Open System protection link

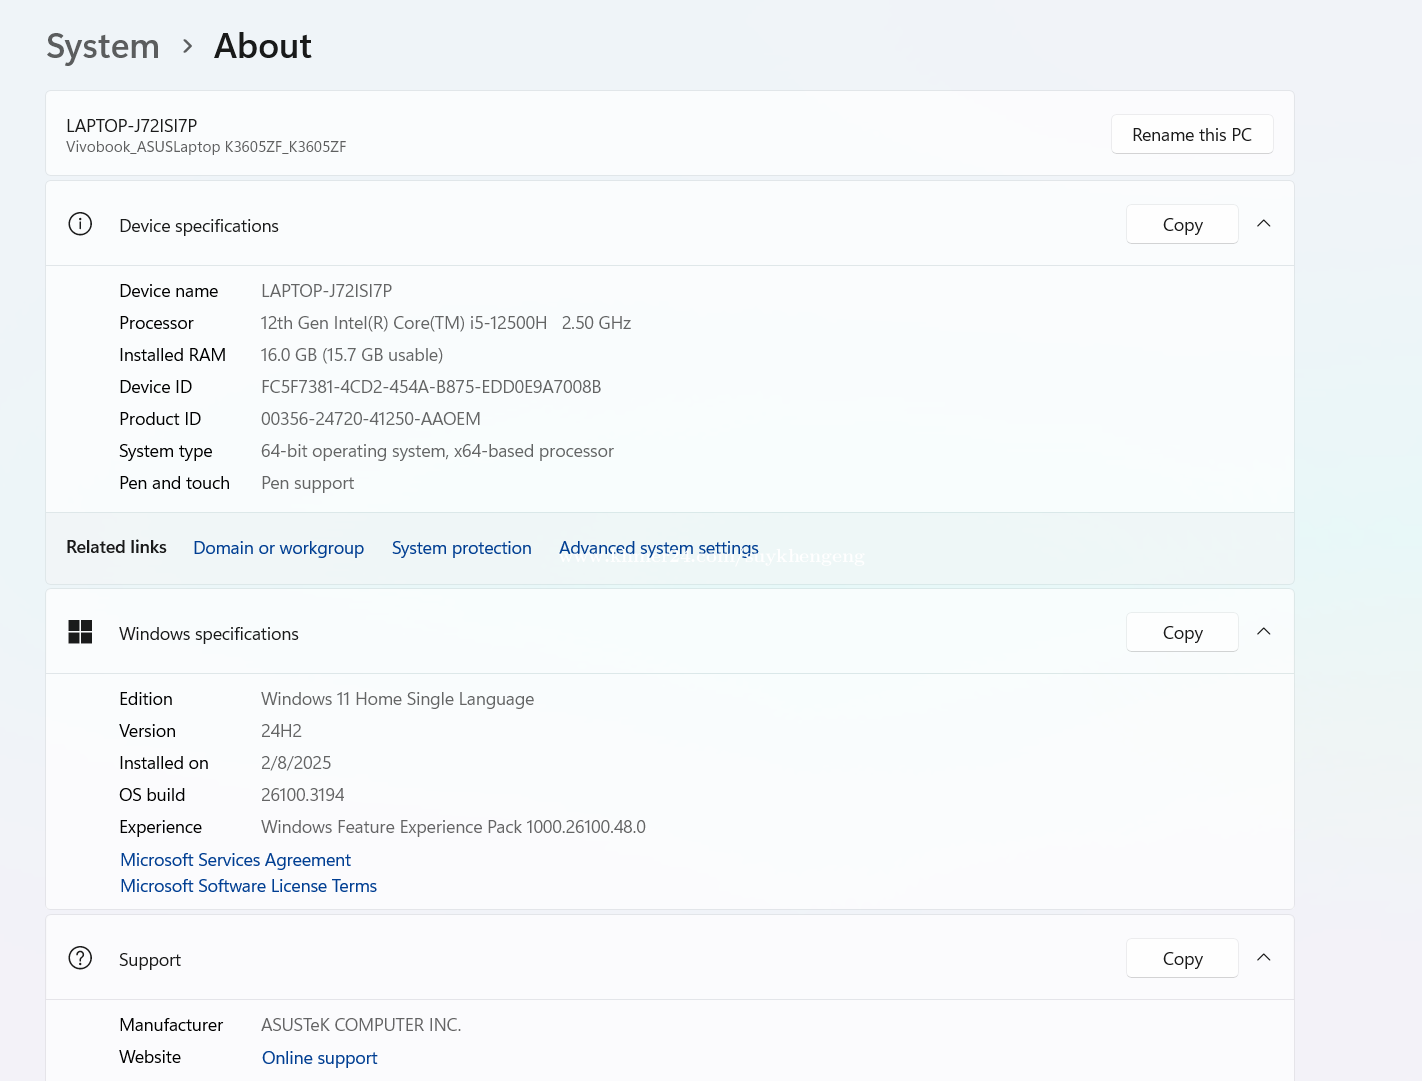(x=461, y=548)
